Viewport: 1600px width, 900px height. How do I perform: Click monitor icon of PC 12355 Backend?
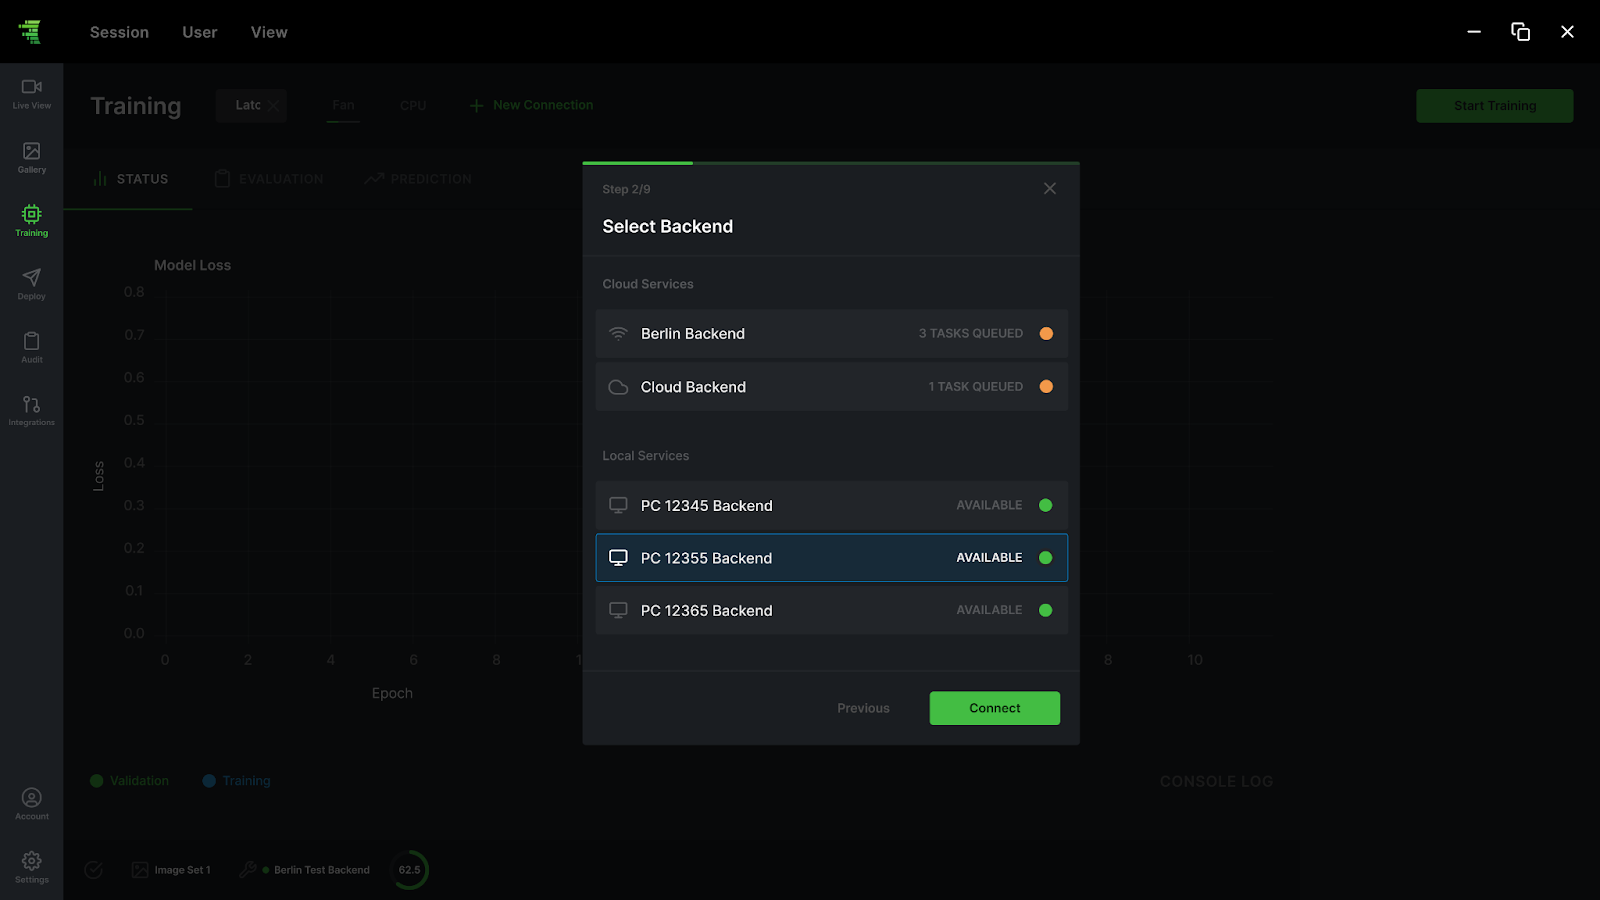pos(619,557)
